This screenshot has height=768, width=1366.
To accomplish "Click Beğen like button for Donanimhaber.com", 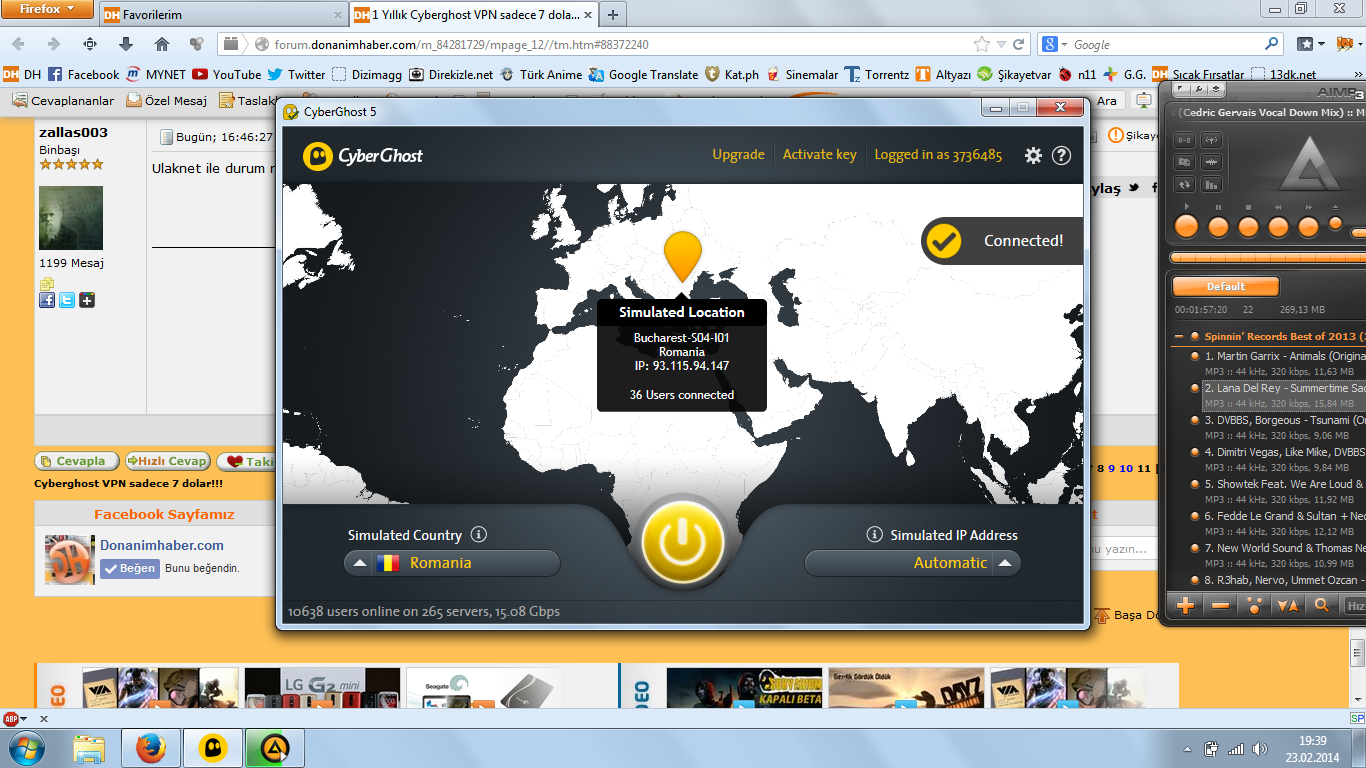I will point(130,568).
